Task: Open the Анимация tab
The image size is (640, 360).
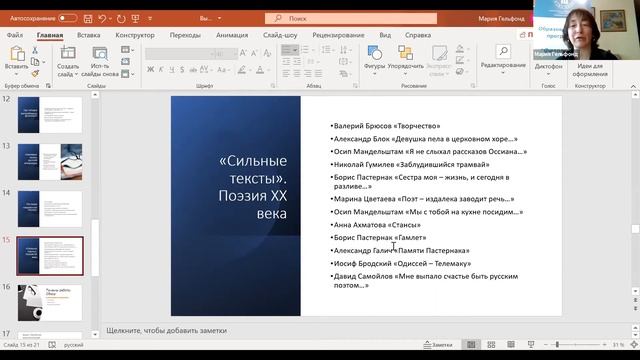Action: point(232,35)
